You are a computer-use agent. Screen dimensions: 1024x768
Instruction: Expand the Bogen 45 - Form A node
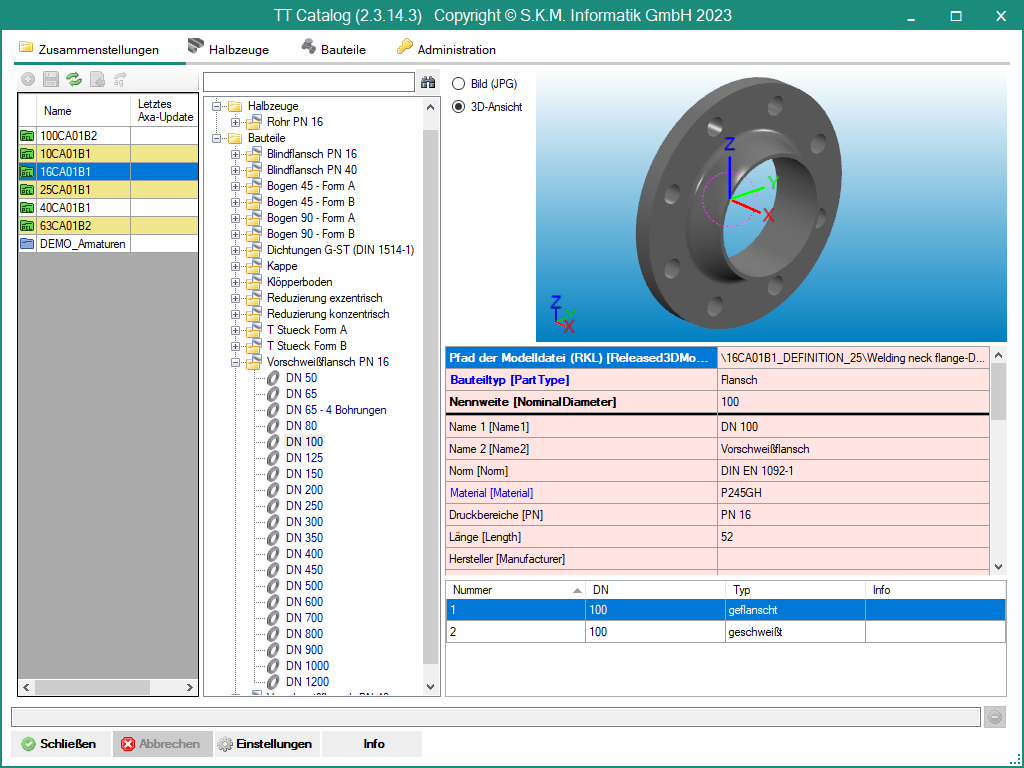236,186
